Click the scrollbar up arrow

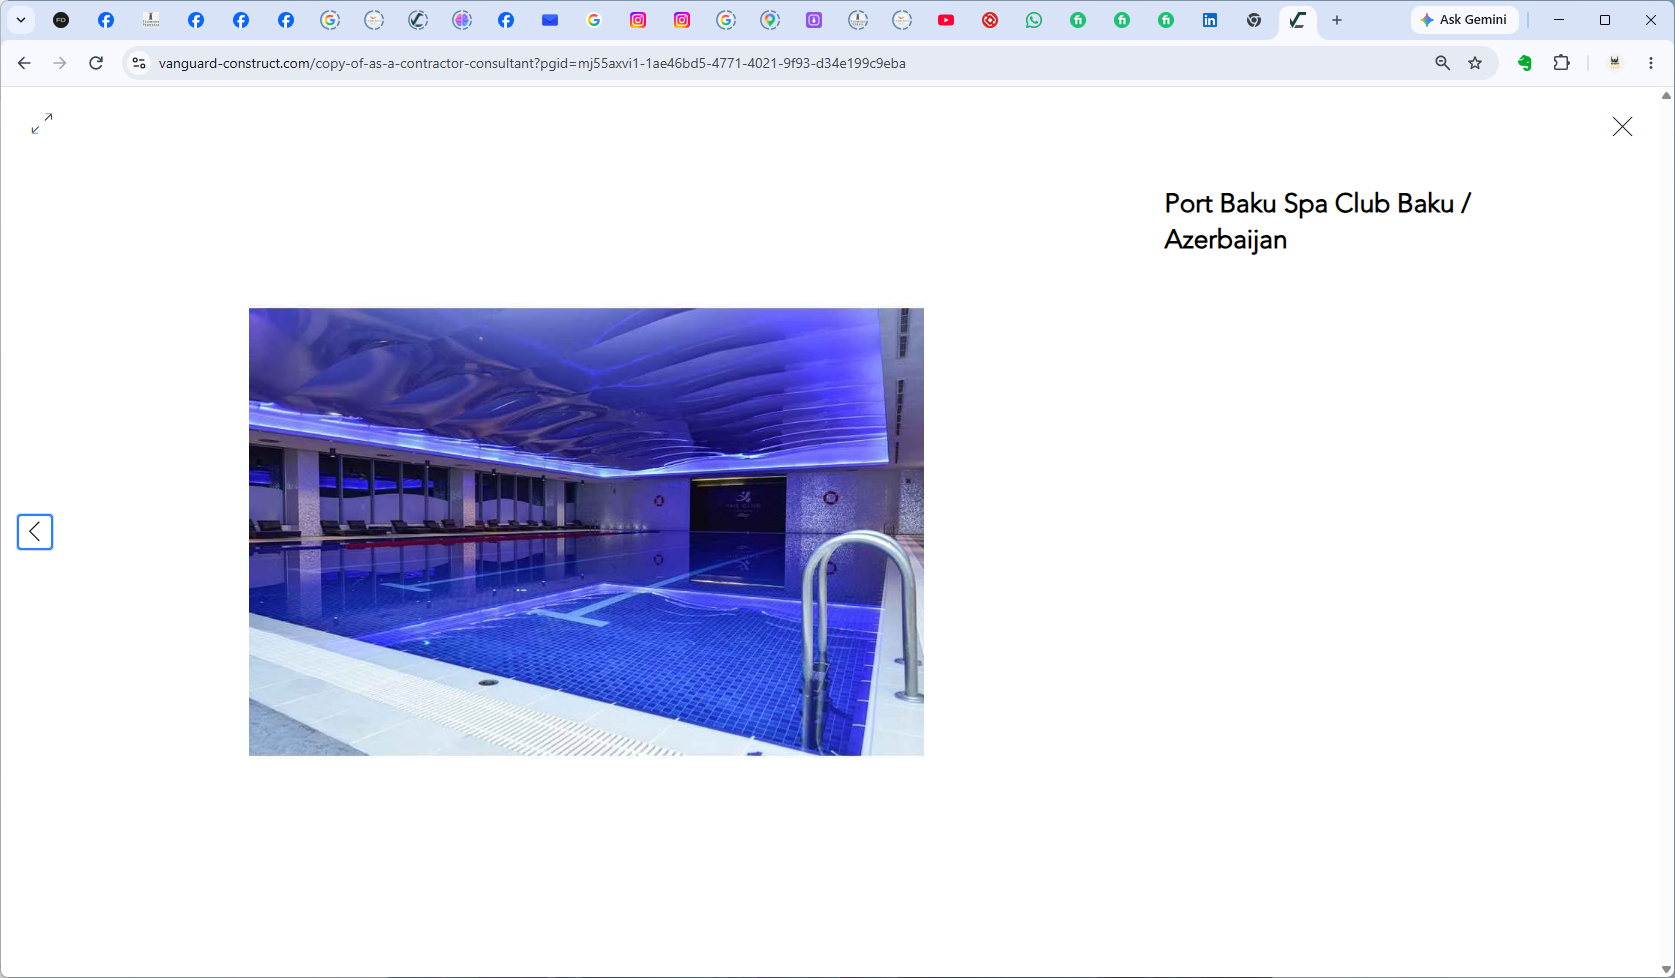1666,96
